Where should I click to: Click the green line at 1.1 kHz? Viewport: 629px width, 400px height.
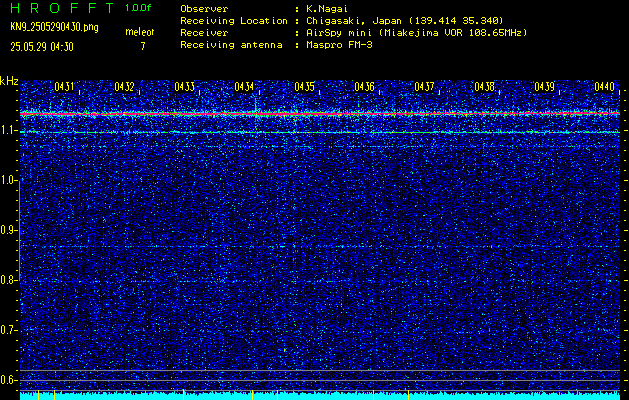(x=320, y=132)
